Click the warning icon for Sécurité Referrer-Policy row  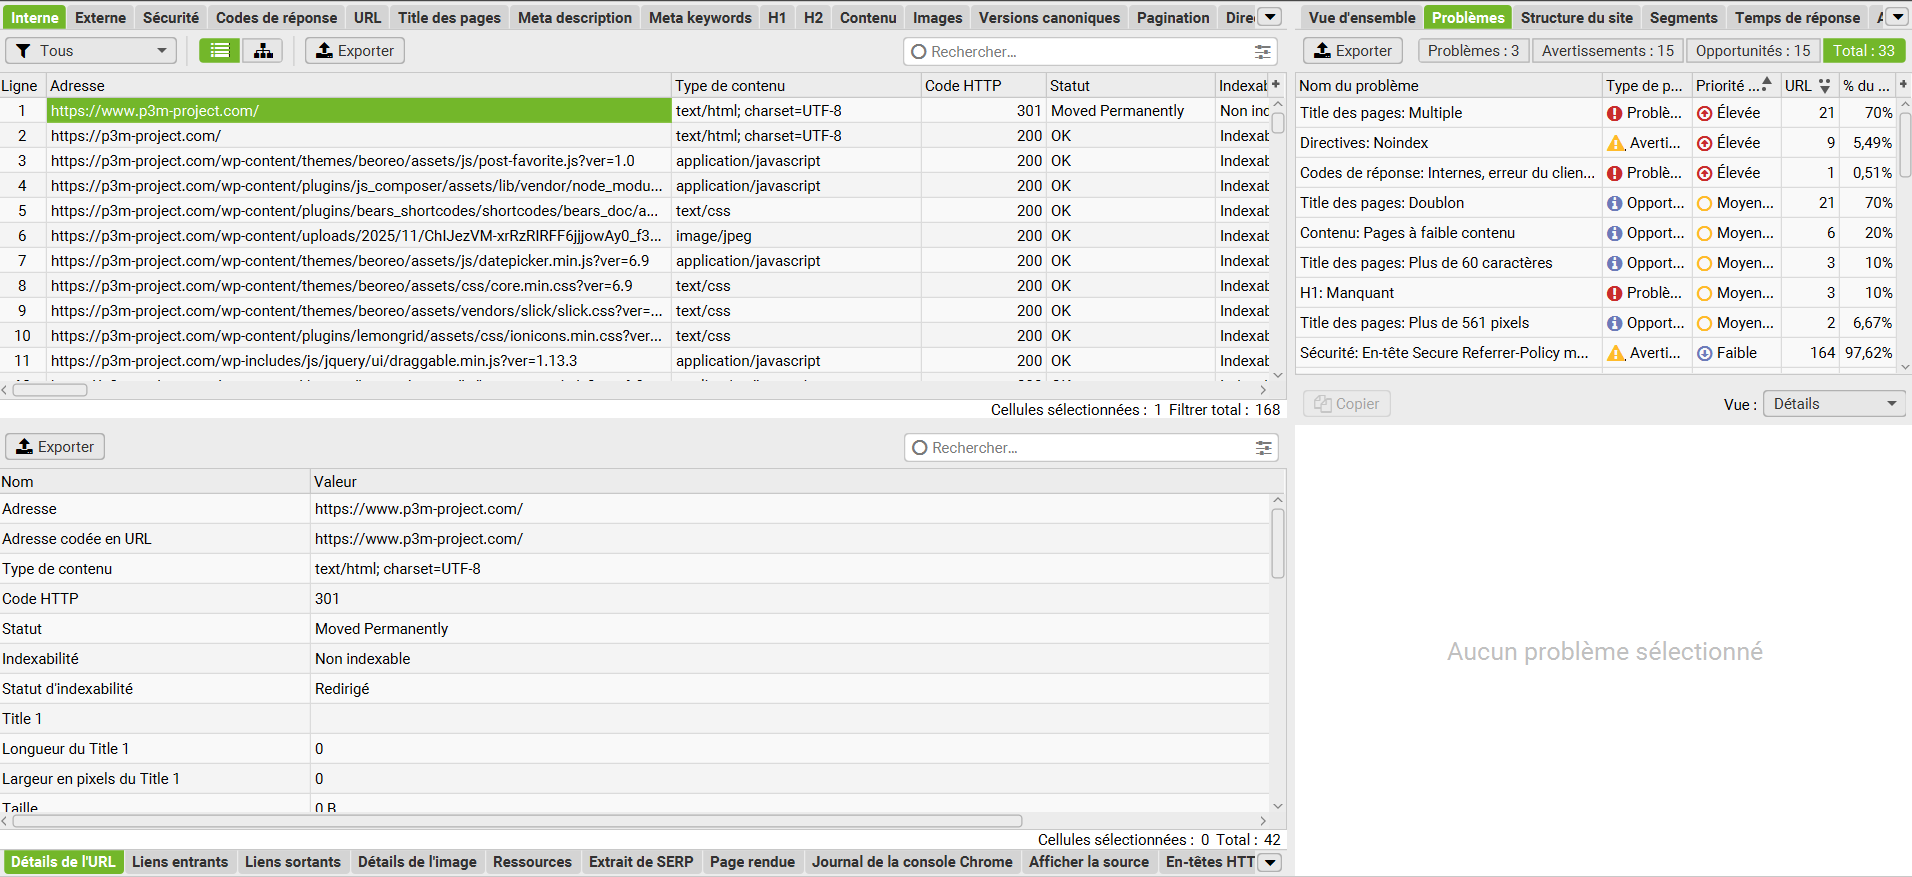point(1616,354)
